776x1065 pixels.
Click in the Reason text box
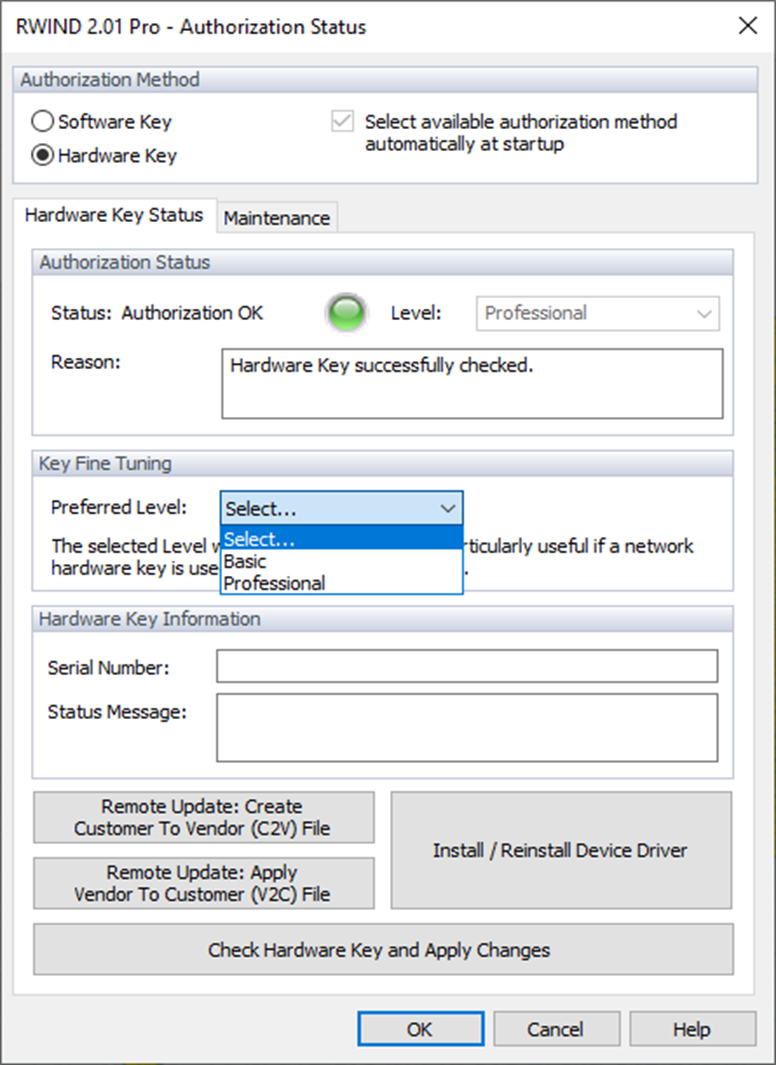click(x=471, y=383)
